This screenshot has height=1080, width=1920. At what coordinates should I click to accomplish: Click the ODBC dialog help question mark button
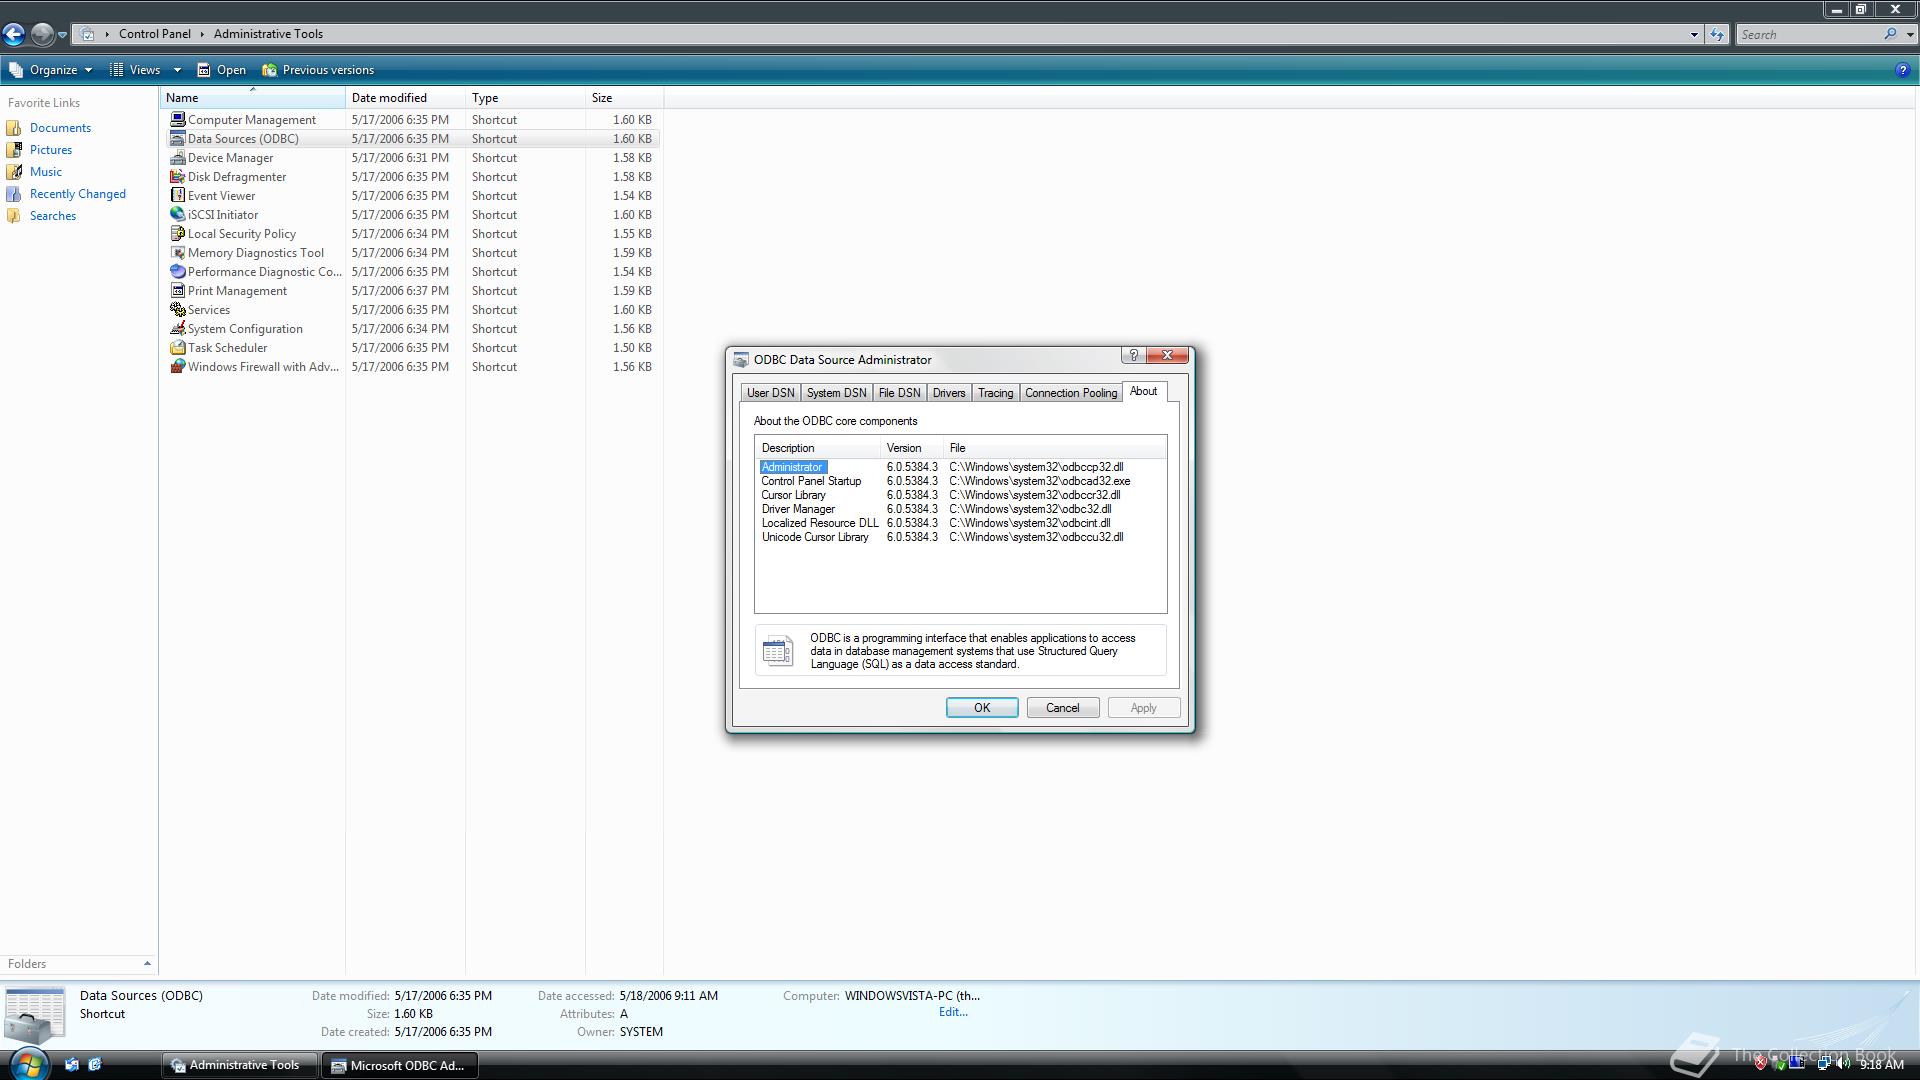[x=1133, y=355]
